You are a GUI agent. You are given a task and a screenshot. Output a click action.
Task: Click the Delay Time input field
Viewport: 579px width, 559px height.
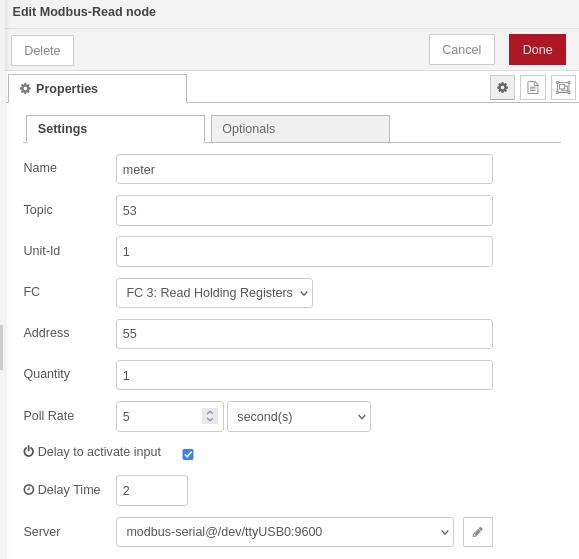pos(152,490)
